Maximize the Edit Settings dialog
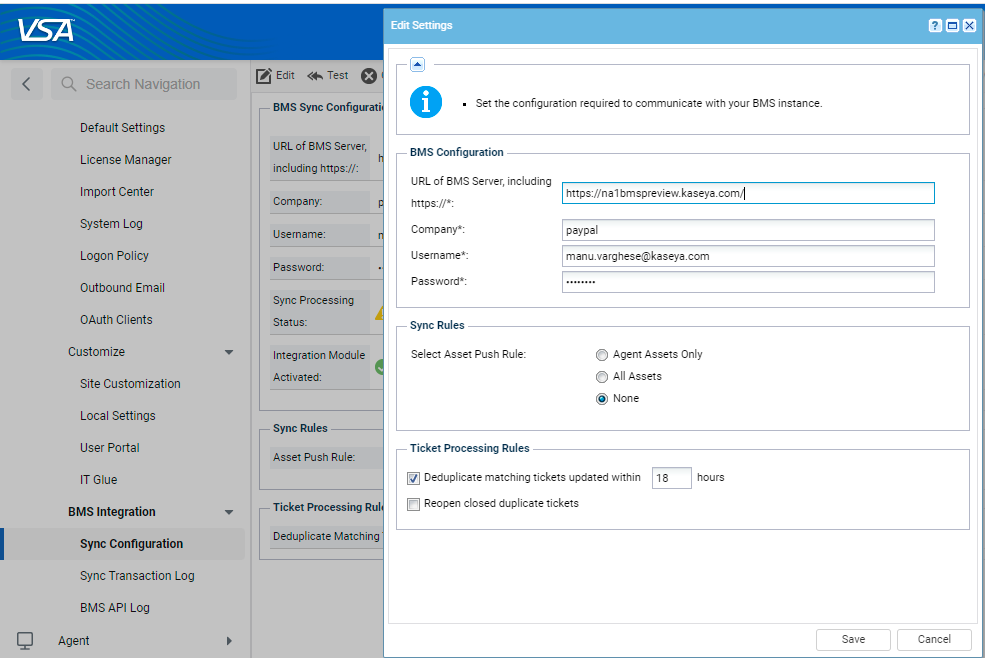 point(952,25)
